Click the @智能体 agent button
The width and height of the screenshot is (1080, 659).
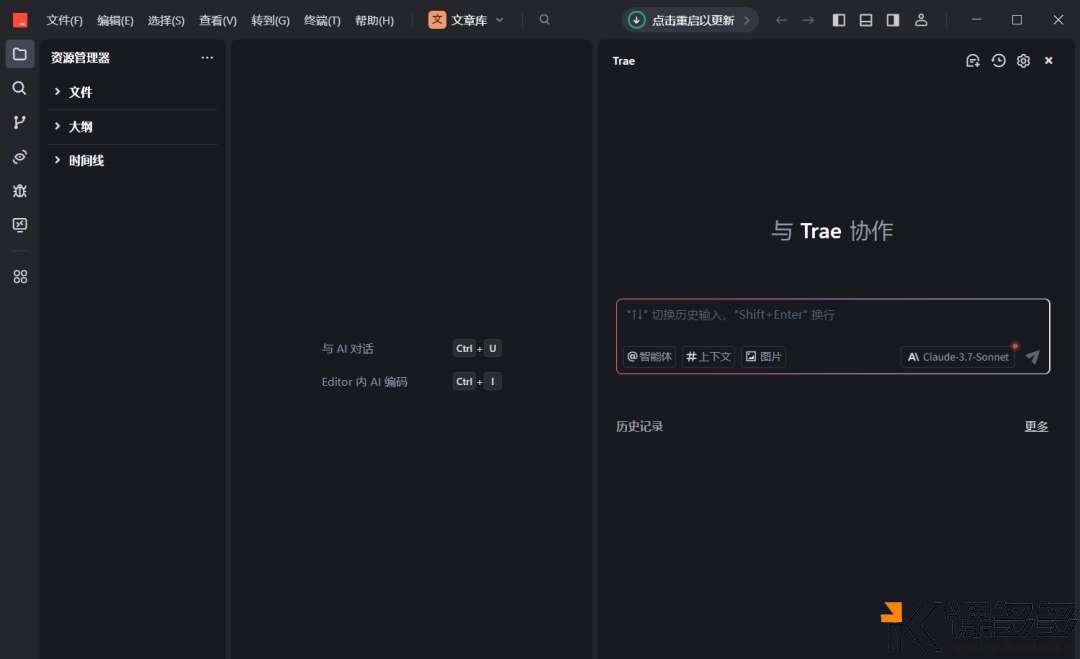(649, 357)
